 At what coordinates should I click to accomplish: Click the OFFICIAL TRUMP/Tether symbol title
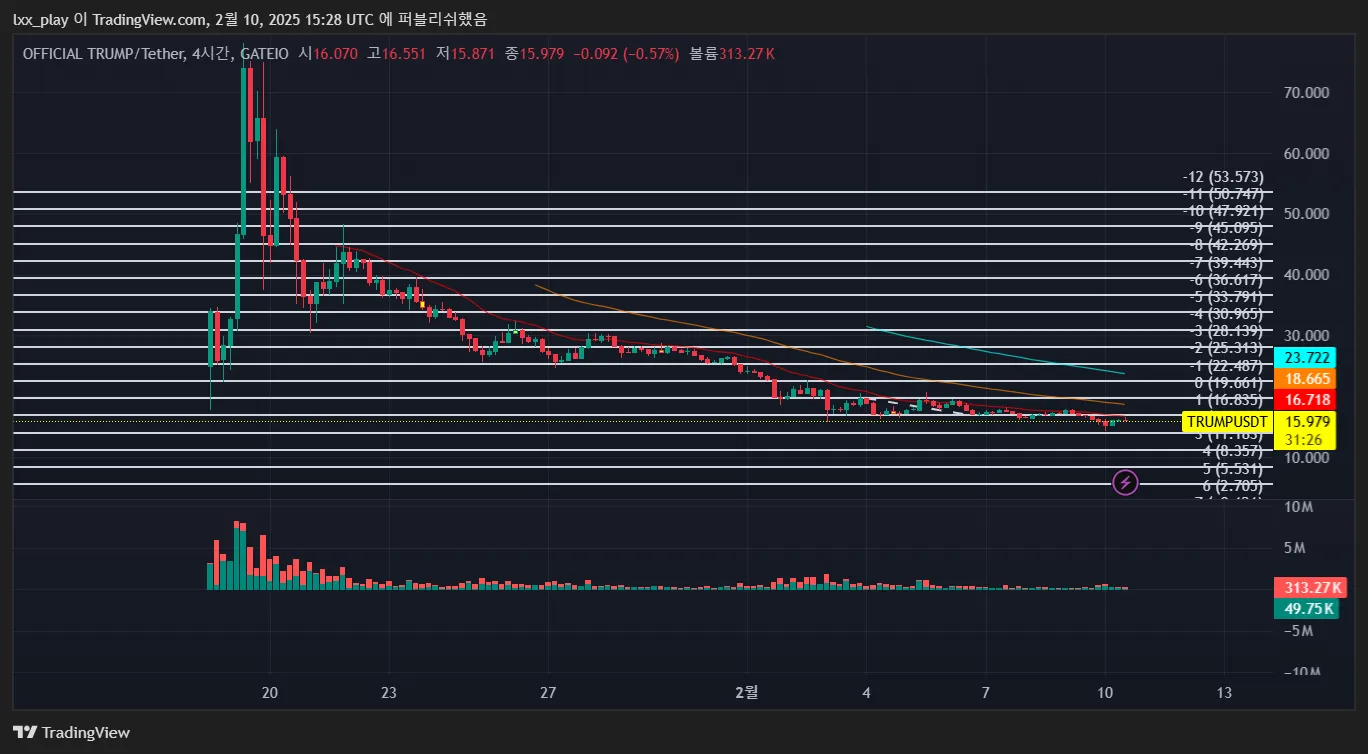point(103,53)
